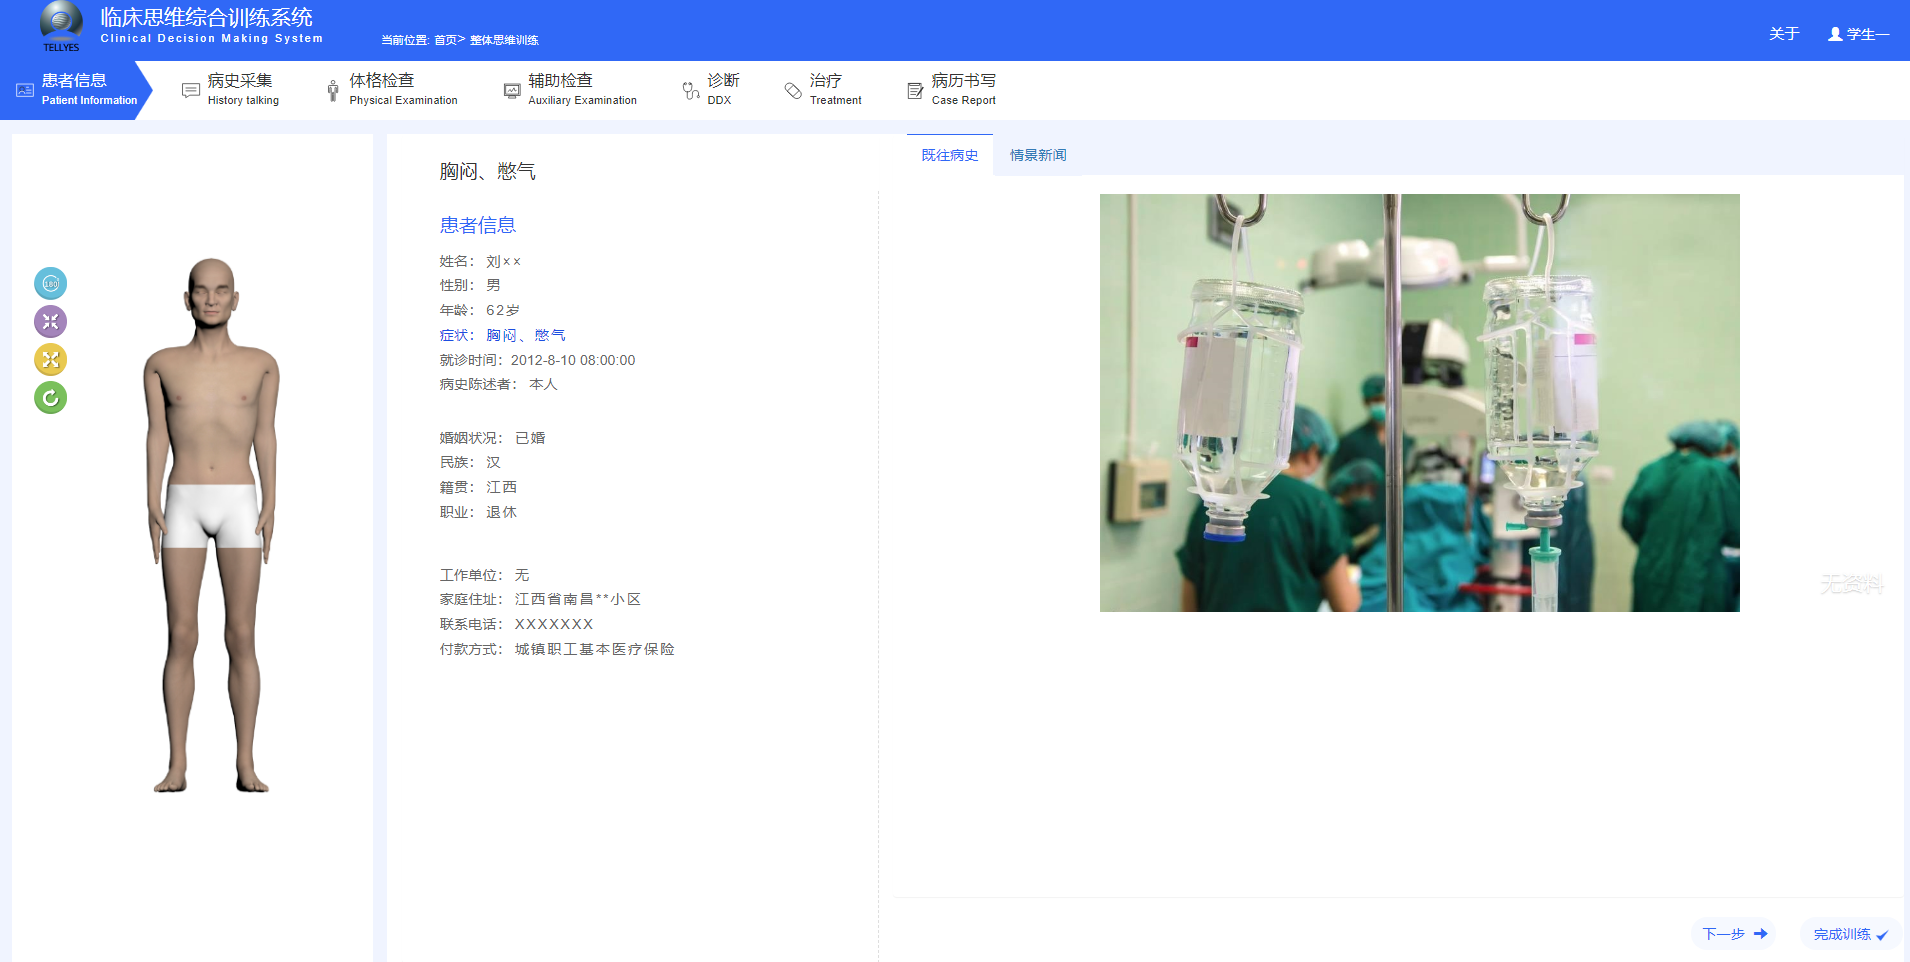Switch to the 既往病史 tab

click(949, 155)
